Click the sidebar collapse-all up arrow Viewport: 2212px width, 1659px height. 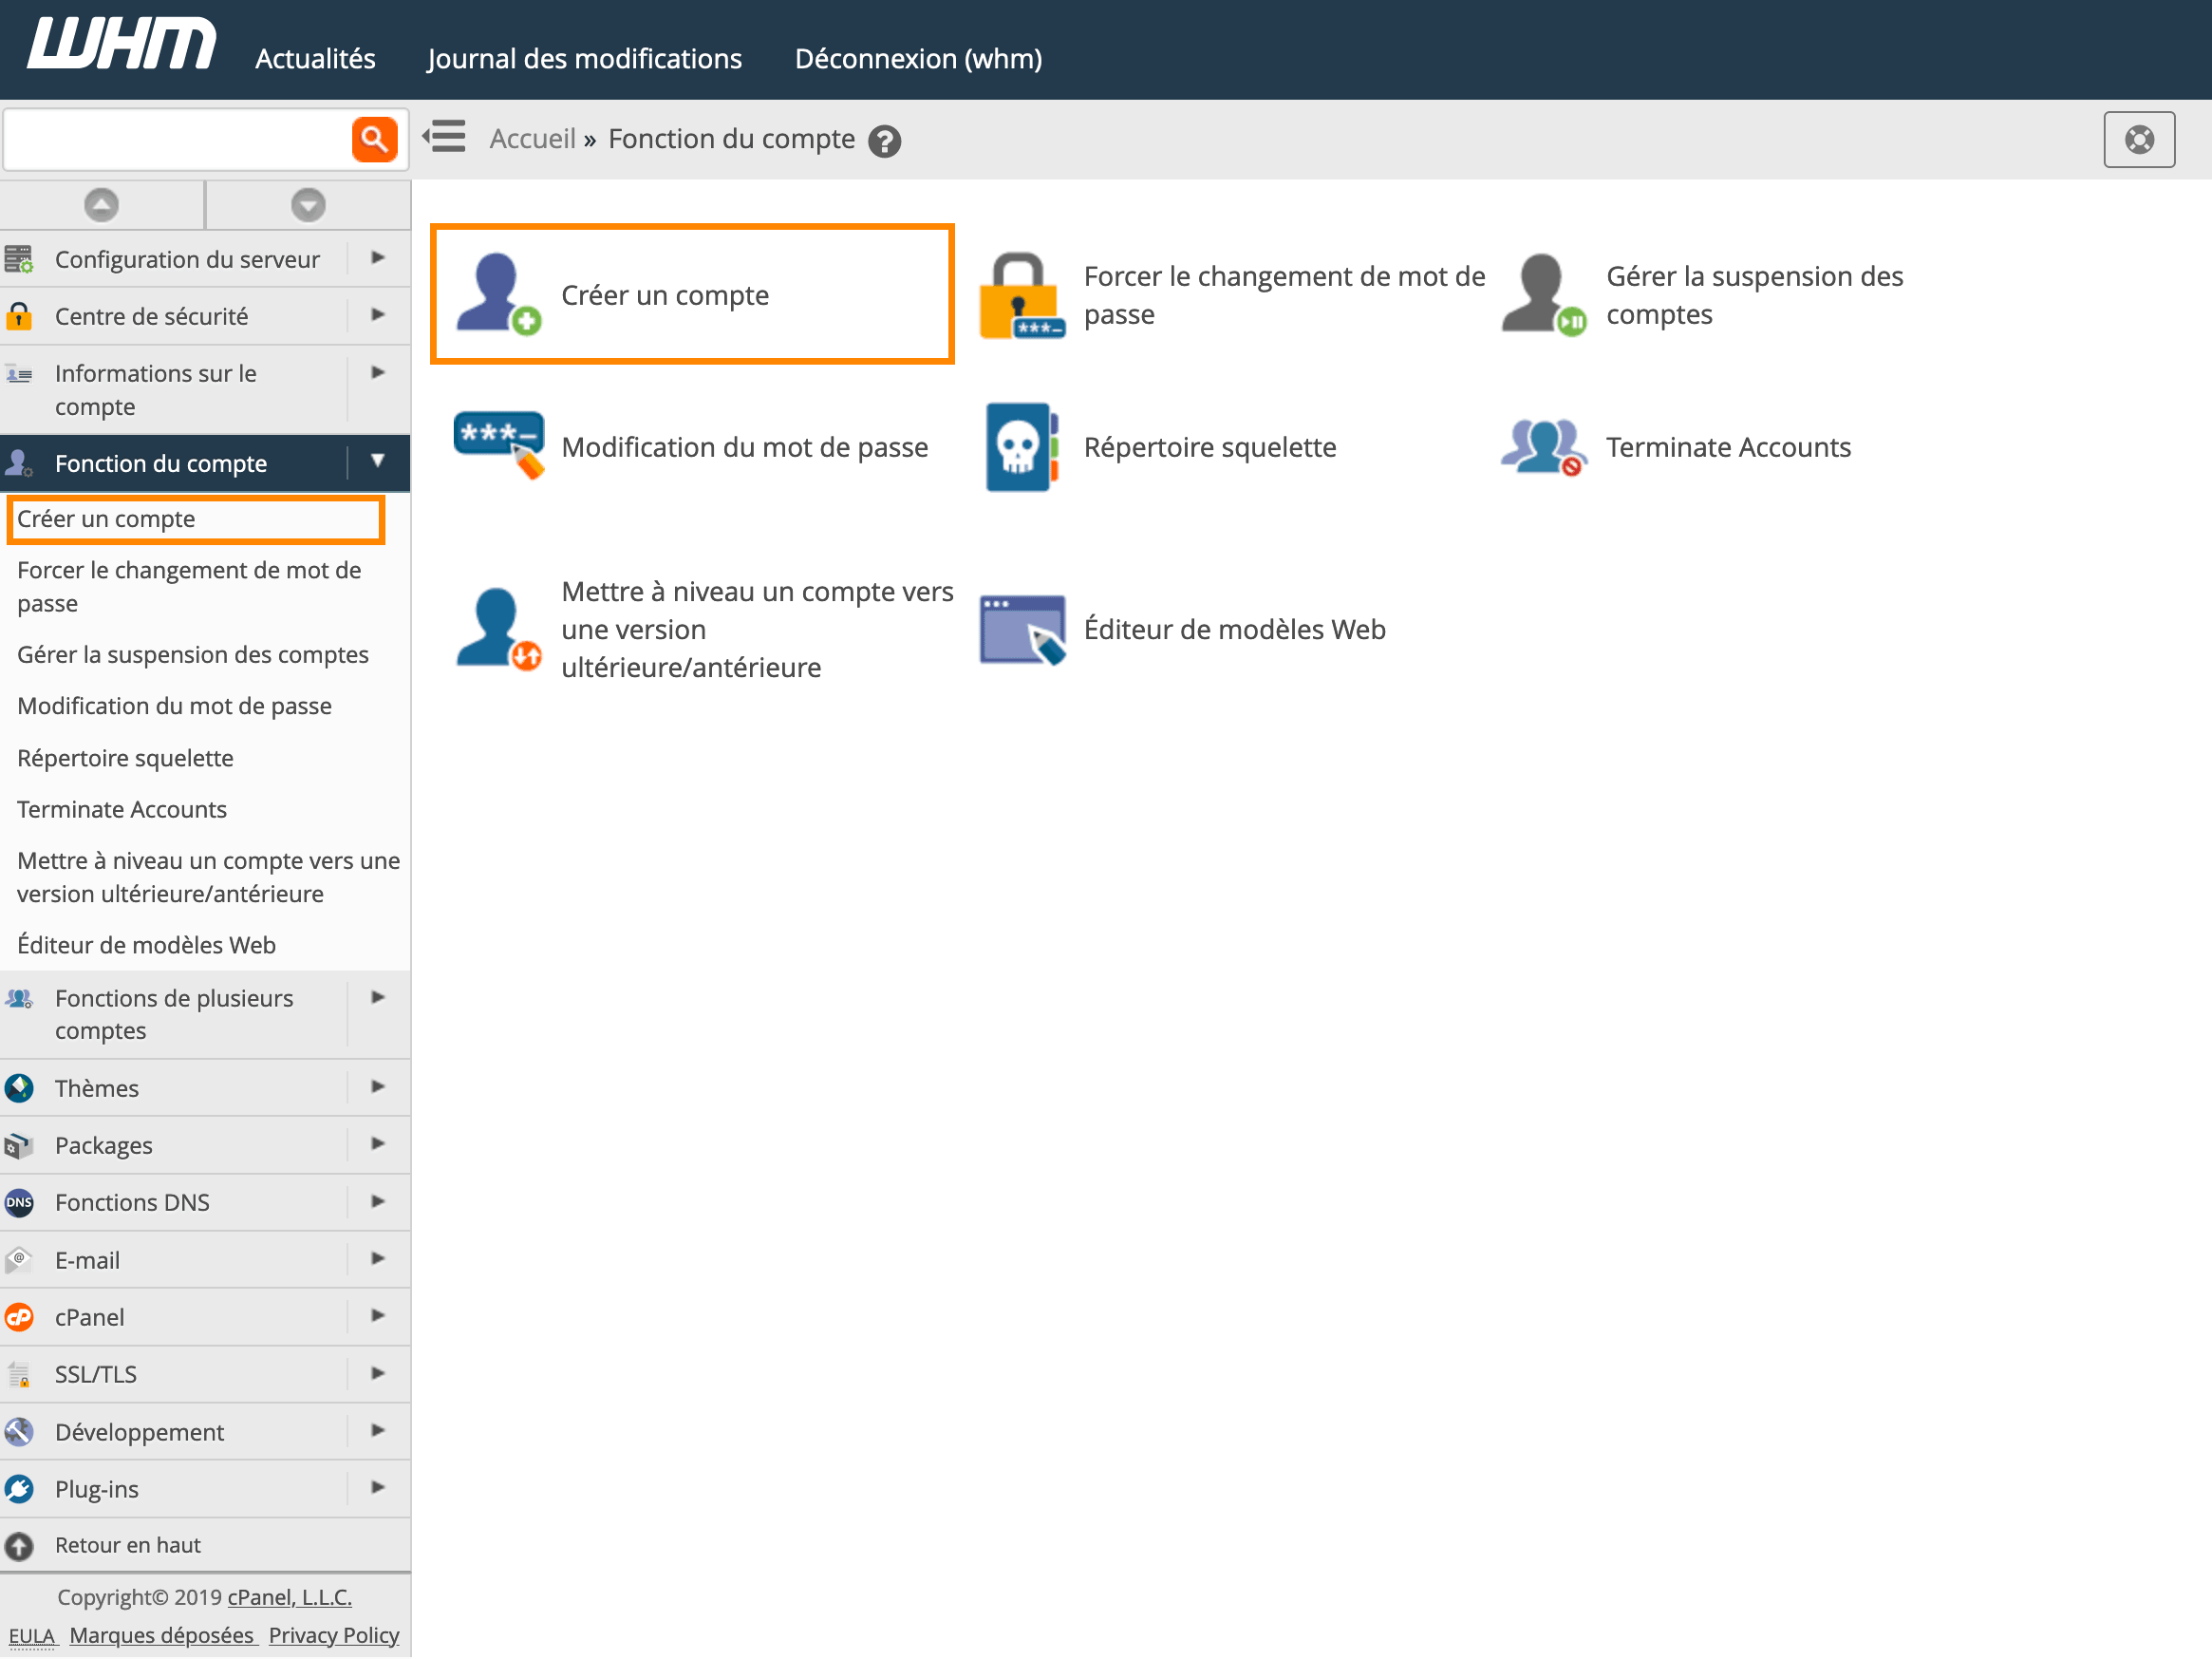click(x=101, y=205)
